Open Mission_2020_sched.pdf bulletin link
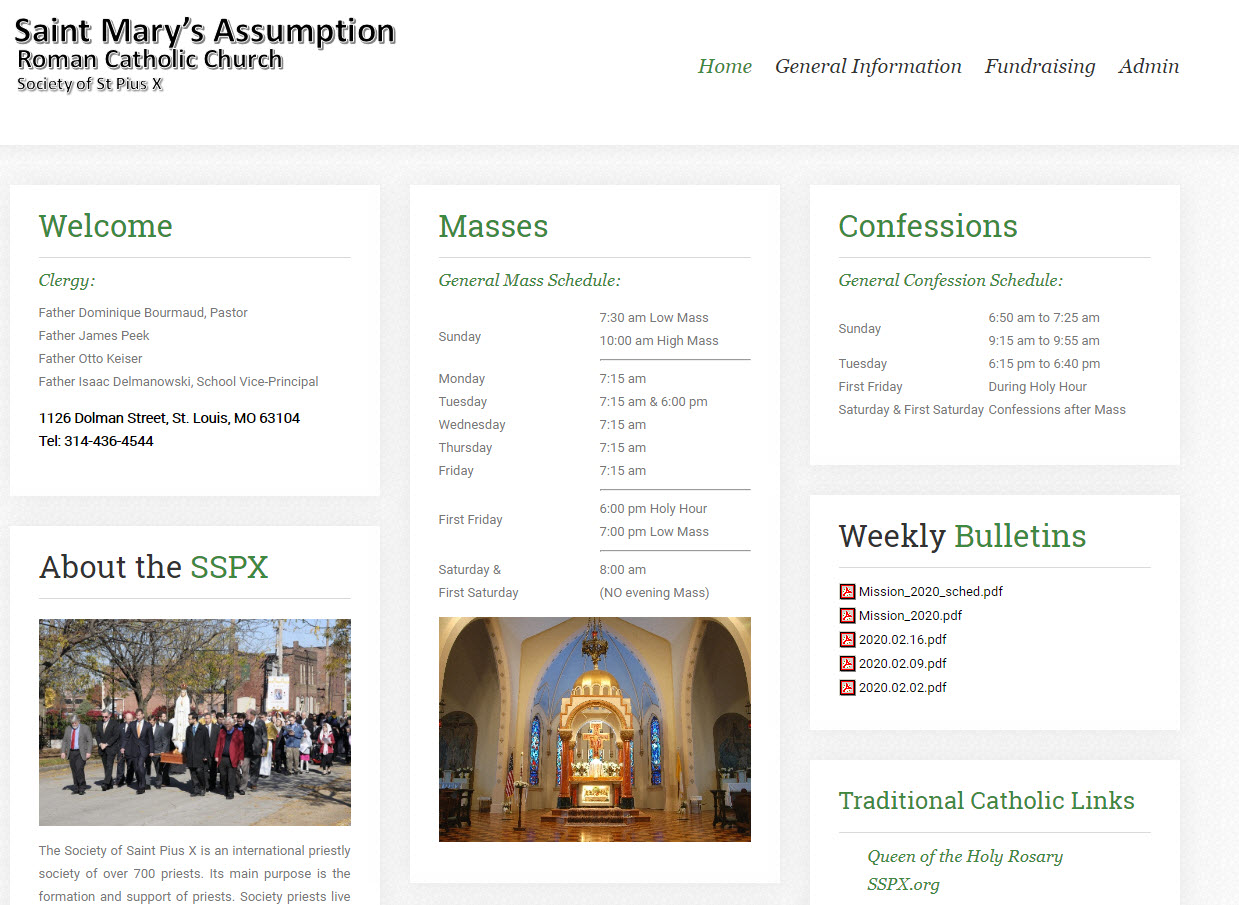Viewport: 1239px width, 905px height. coord(931,592)
